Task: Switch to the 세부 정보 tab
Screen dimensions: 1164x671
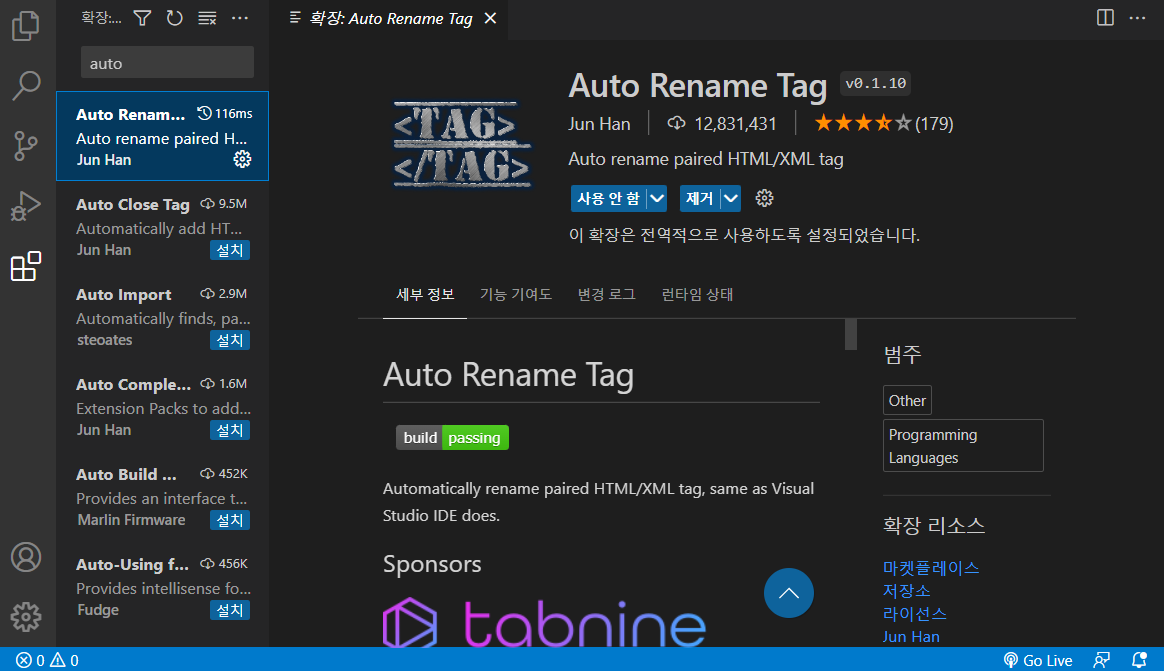Action: [425, 295]
